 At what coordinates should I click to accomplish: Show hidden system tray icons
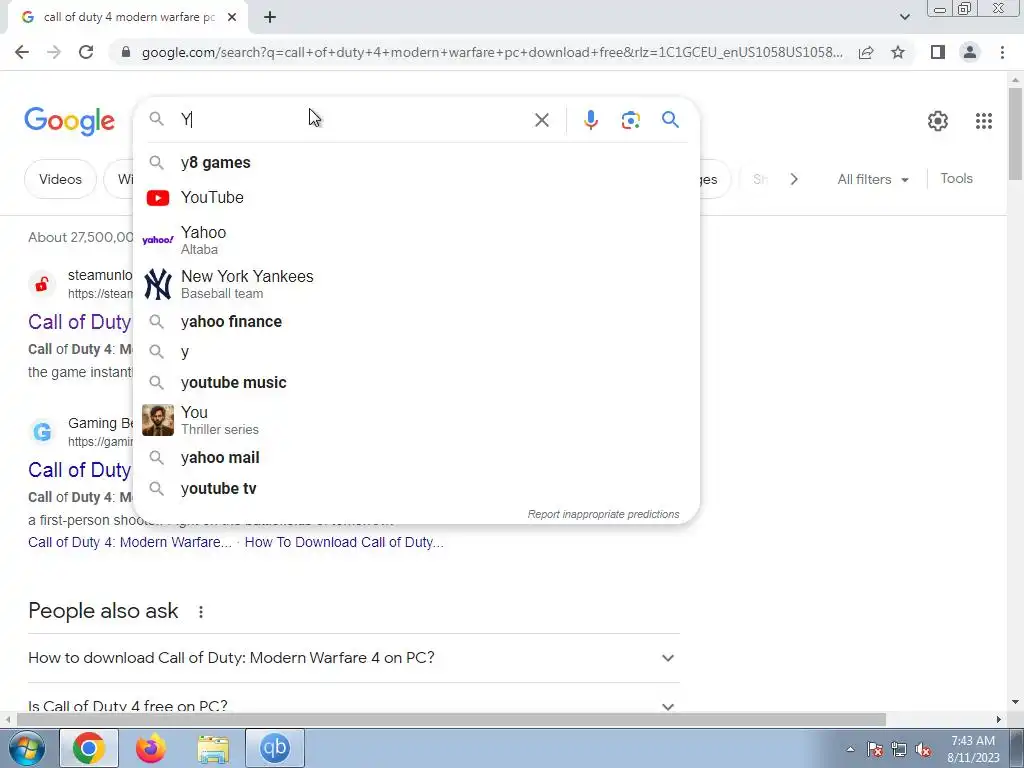coord(850,750)
